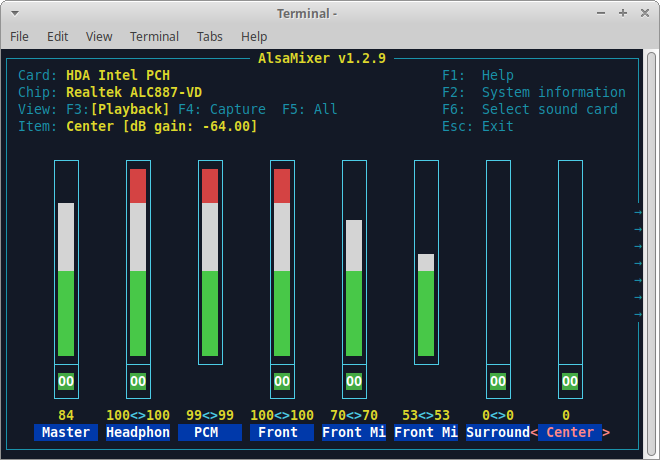Viewport: 660px width, 460px height.
Task: Click the value 53<>53
Action: tap(426, 415)
